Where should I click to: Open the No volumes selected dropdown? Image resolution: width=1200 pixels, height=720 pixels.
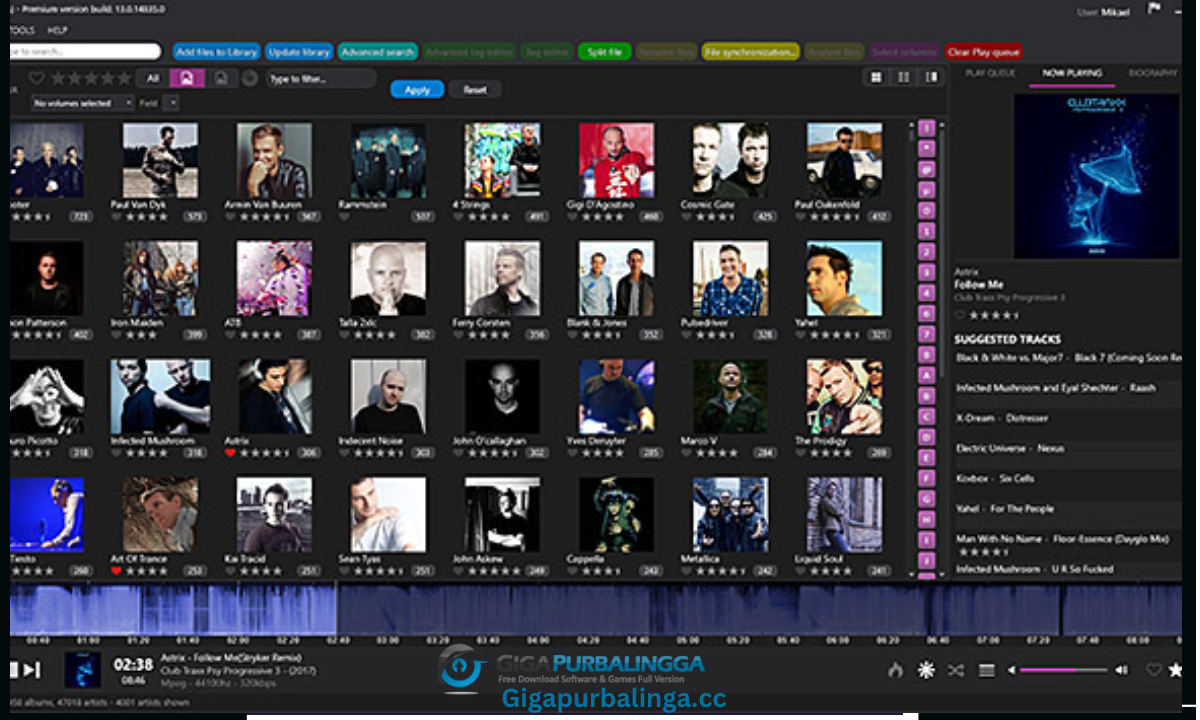[x=83, y=103]
